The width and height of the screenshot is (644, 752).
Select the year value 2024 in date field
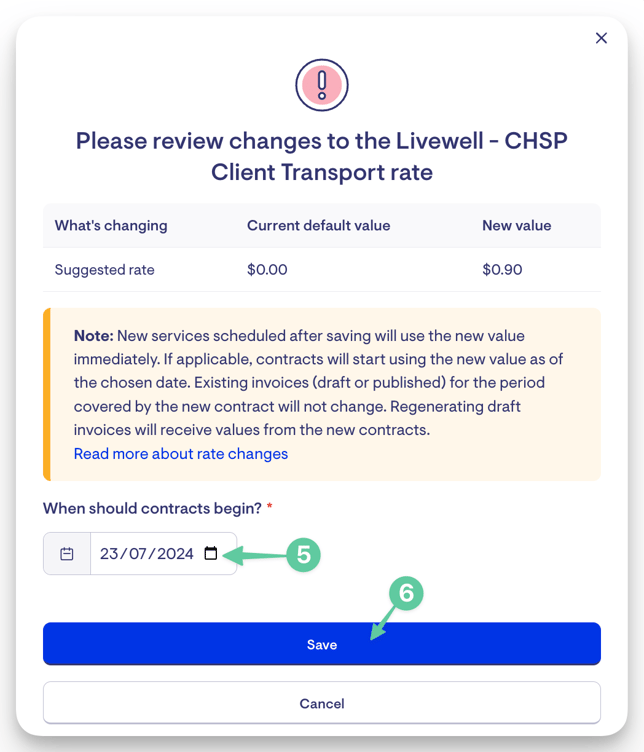tap(175, 553)
